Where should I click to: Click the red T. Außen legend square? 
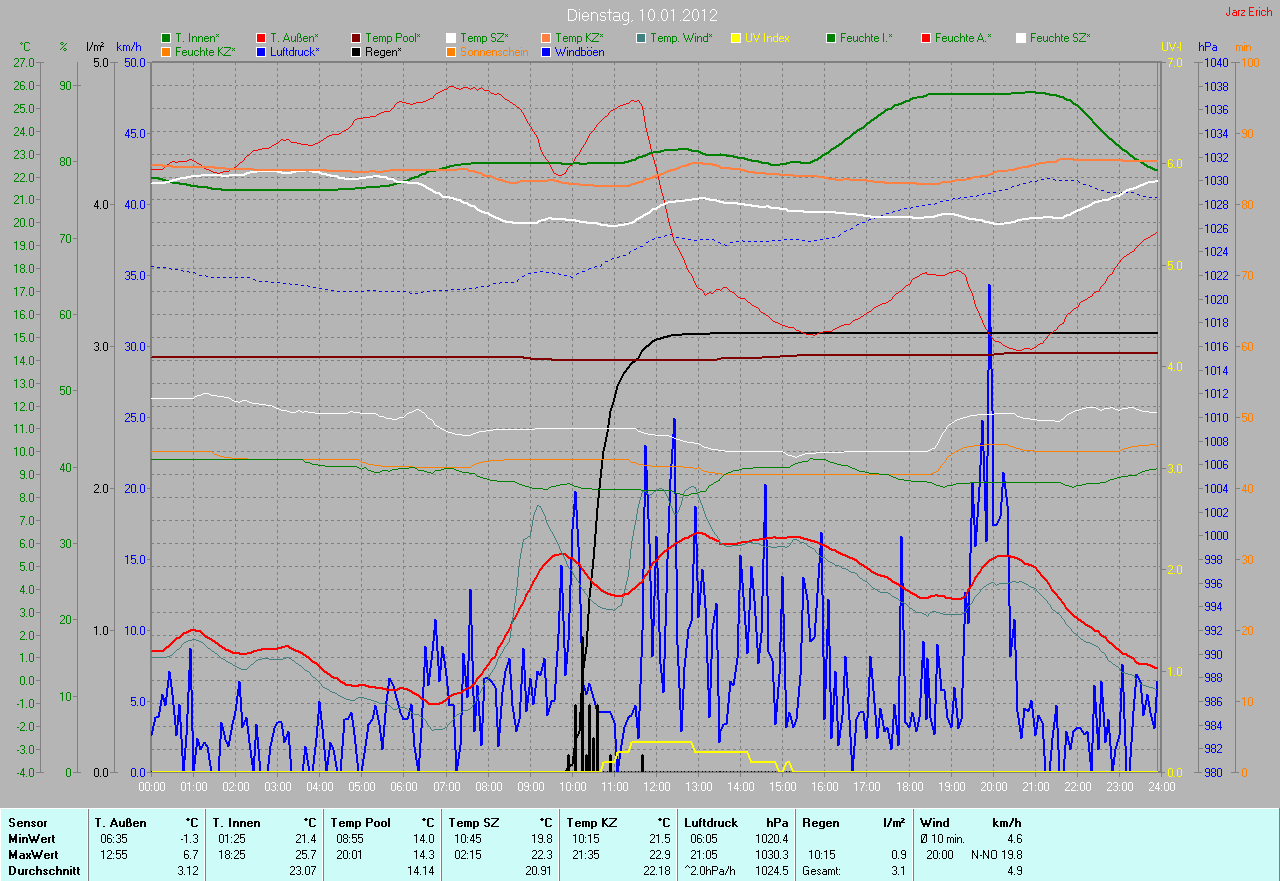pyautogui.click(x=261, y=38)
